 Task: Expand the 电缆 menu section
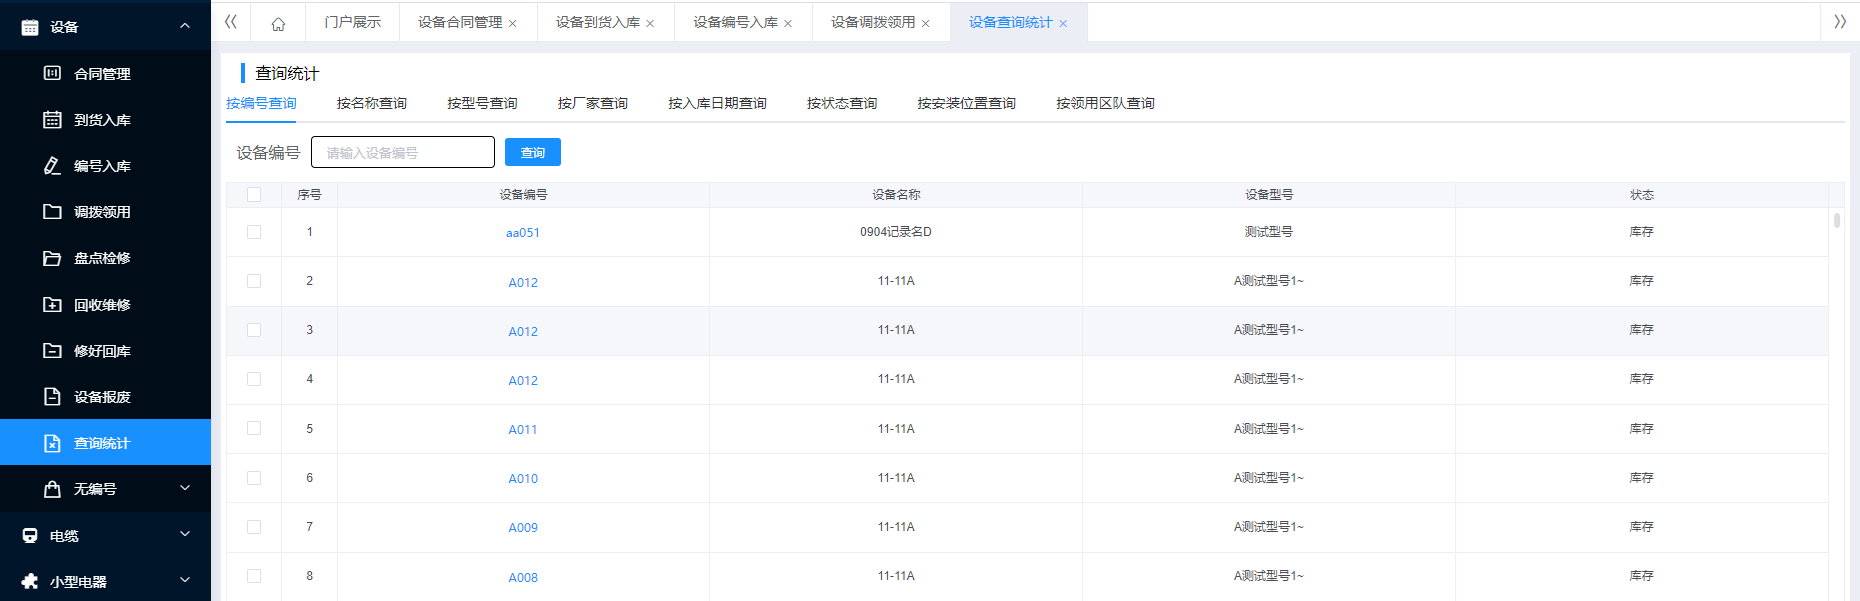184,535
